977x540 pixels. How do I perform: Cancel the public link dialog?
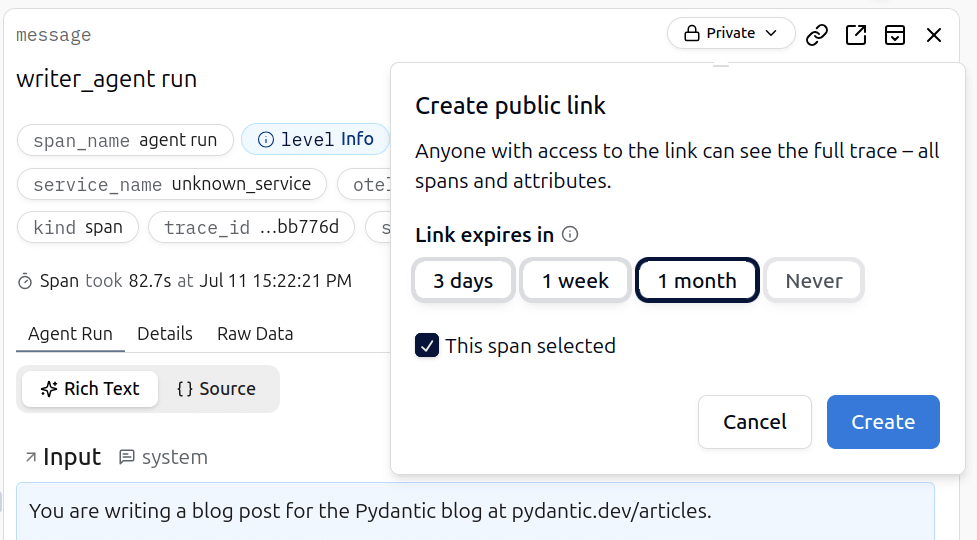coord(754,422)
